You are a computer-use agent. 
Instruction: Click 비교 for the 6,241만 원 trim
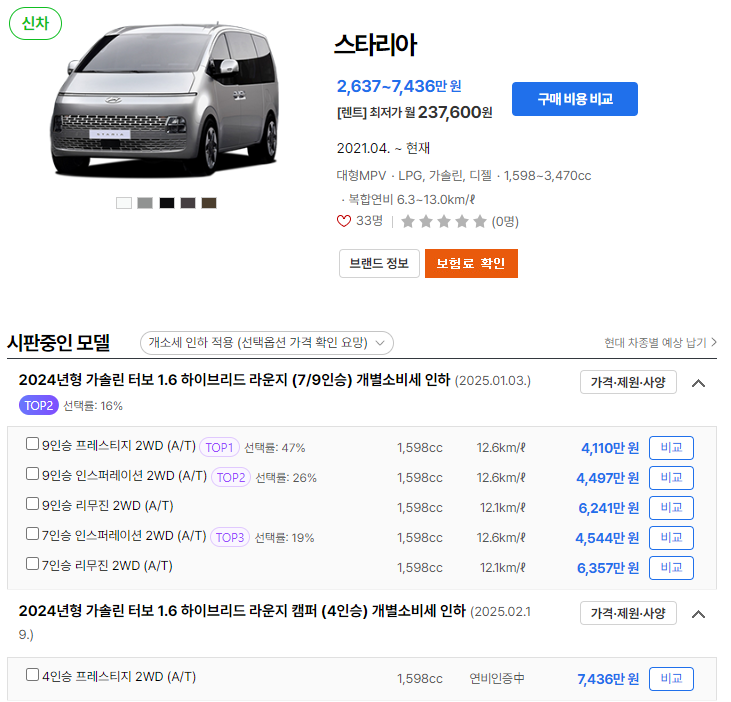click(x=671, y=508)
